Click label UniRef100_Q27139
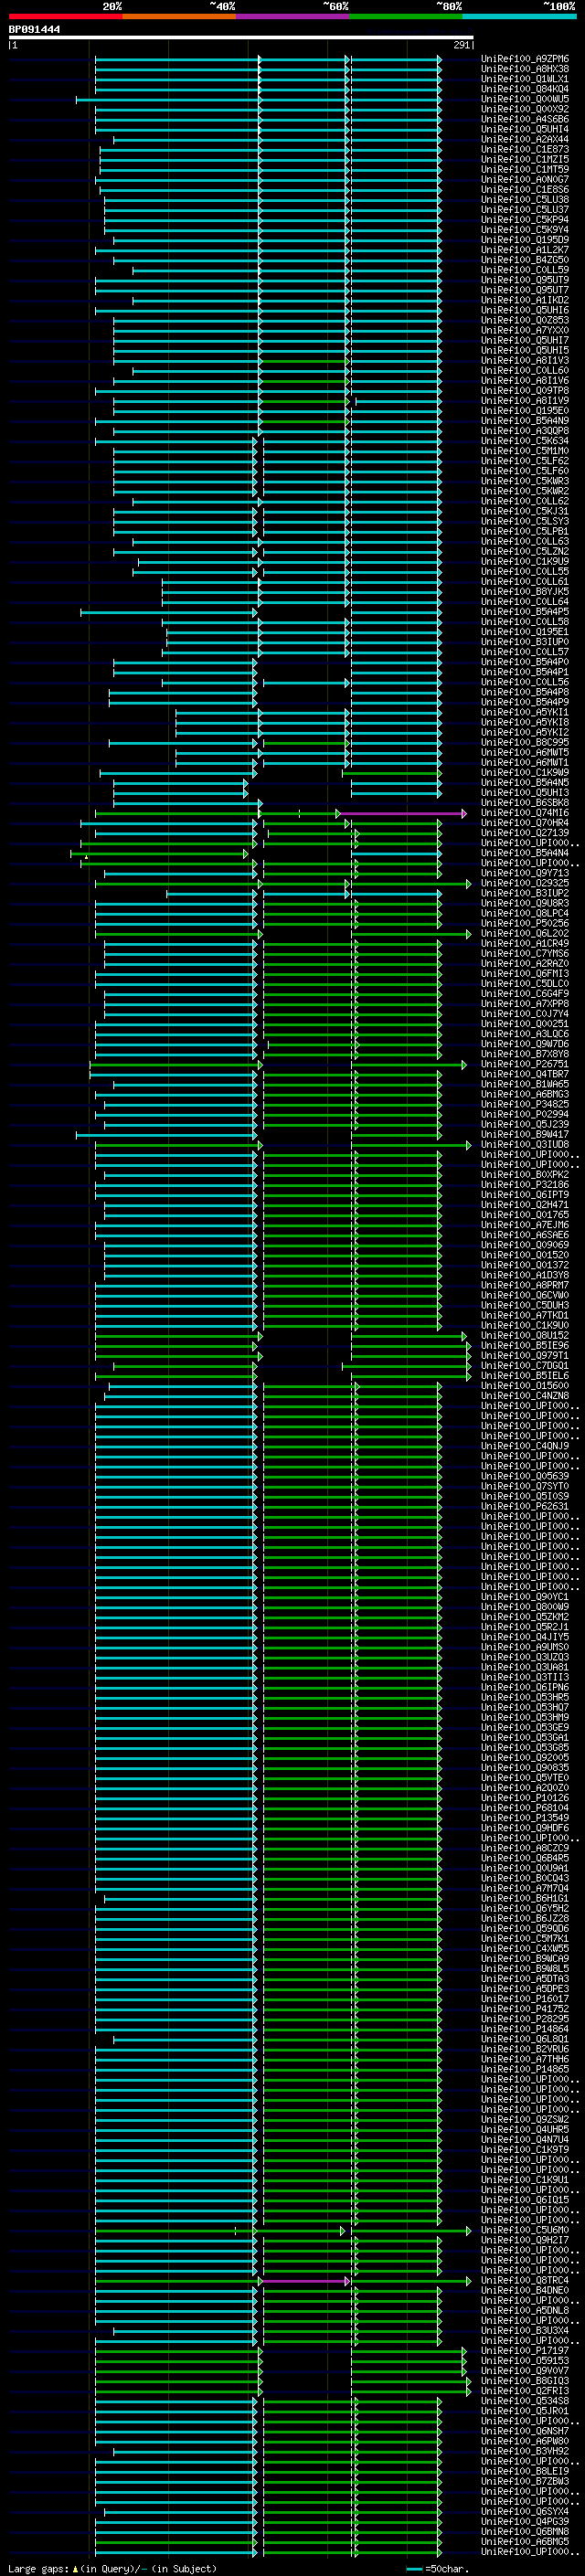Image resolution: width=585 pixels, height=2576 pixels. 525,833
